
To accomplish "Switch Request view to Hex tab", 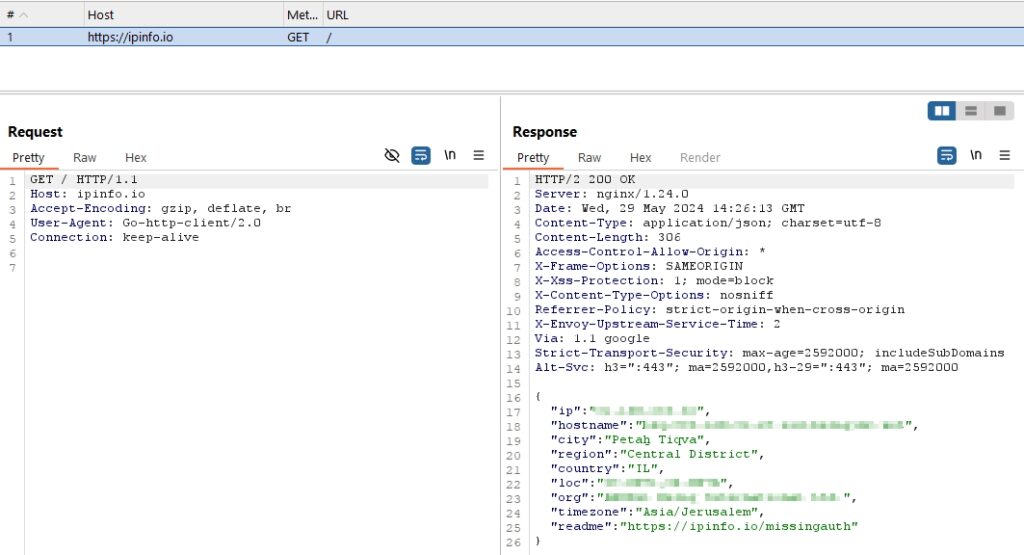I will 136,158.
